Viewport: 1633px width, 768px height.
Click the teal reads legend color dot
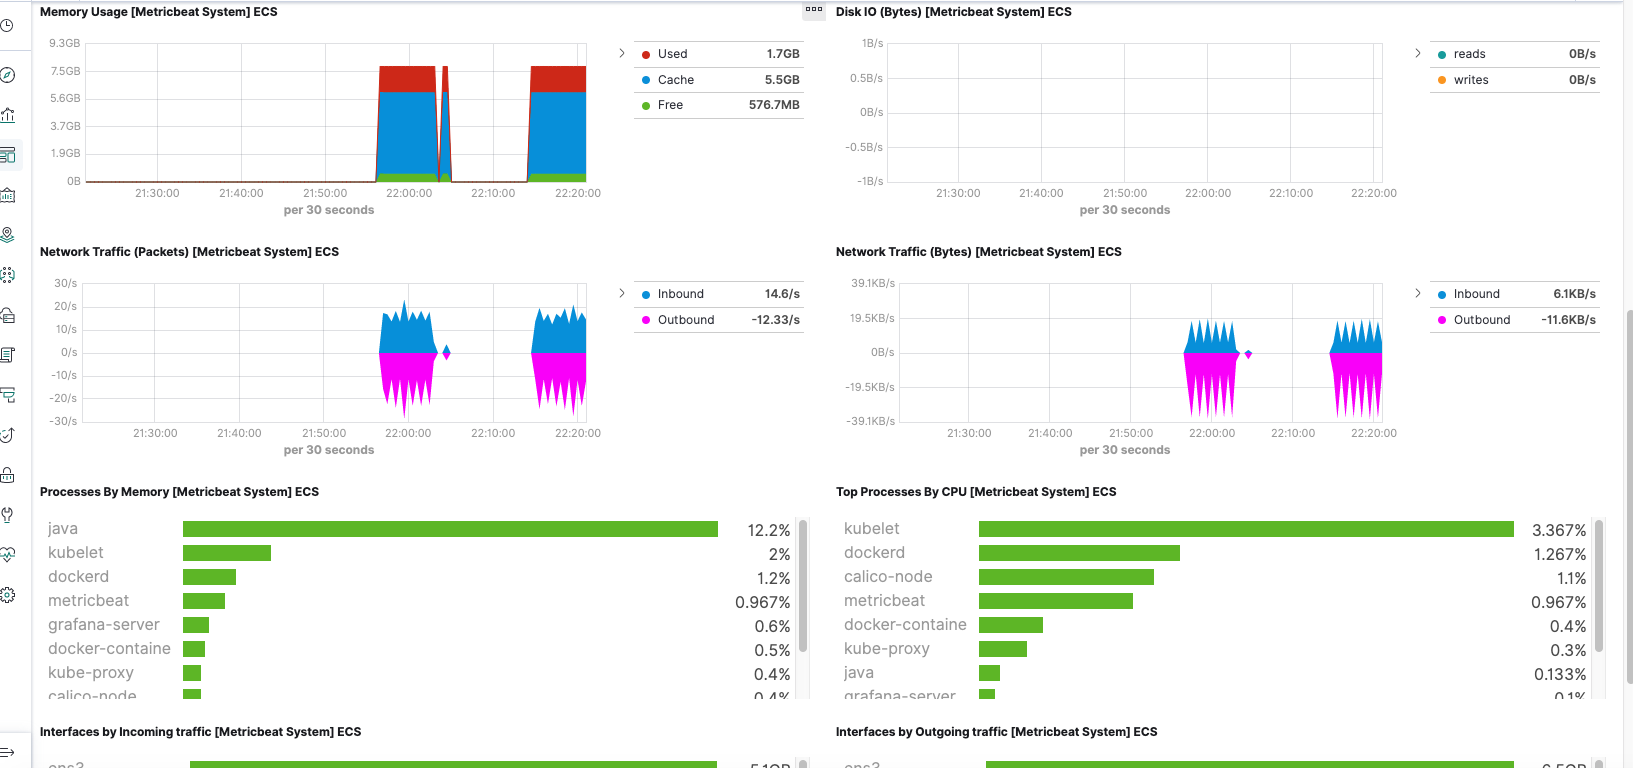(x=1442, y=55)
